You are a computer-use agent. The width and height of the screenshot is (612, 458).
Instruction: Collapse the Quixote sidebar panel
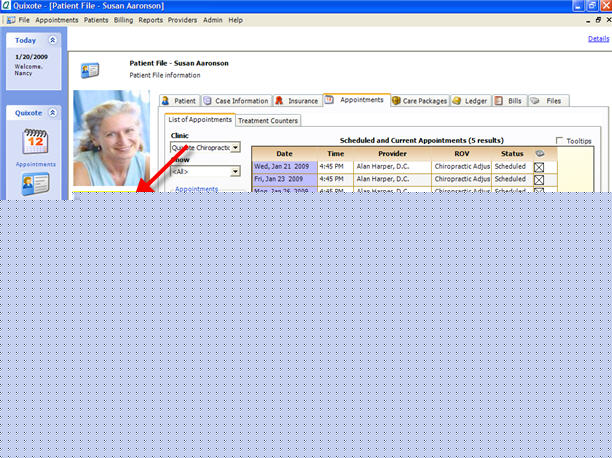(52, 113)
